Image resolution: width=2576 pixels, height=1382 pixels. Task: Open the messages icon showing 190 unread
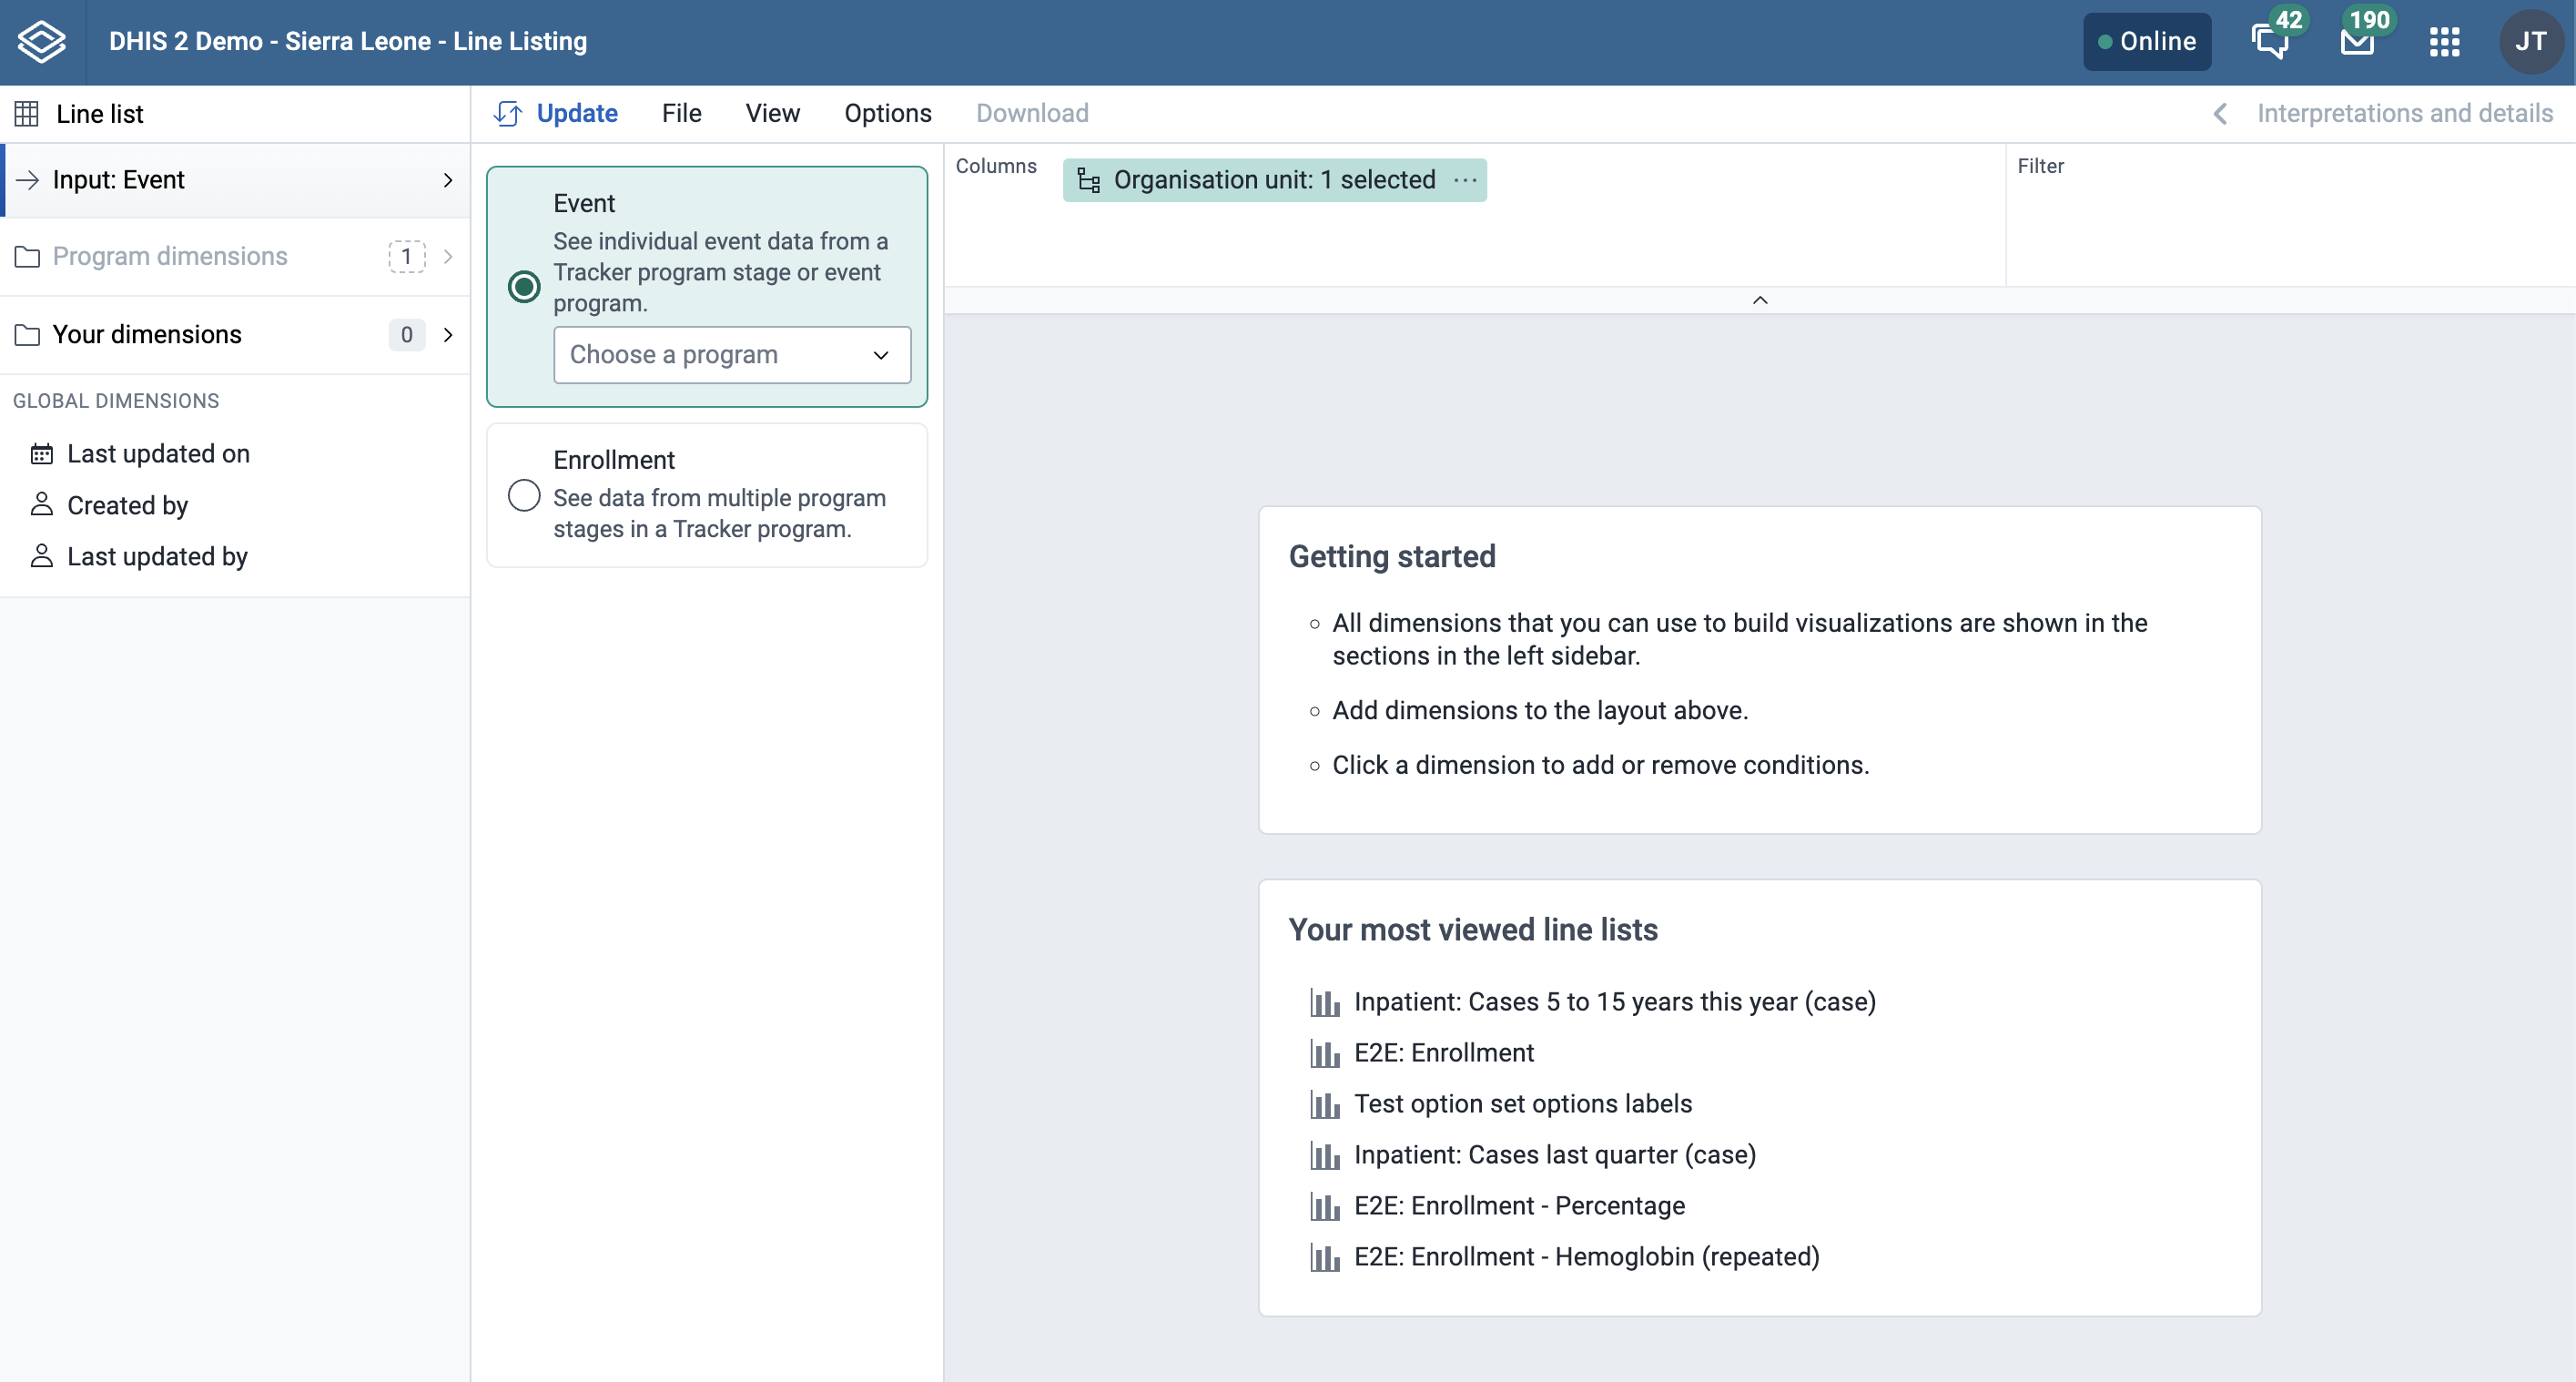point(2357,41)
